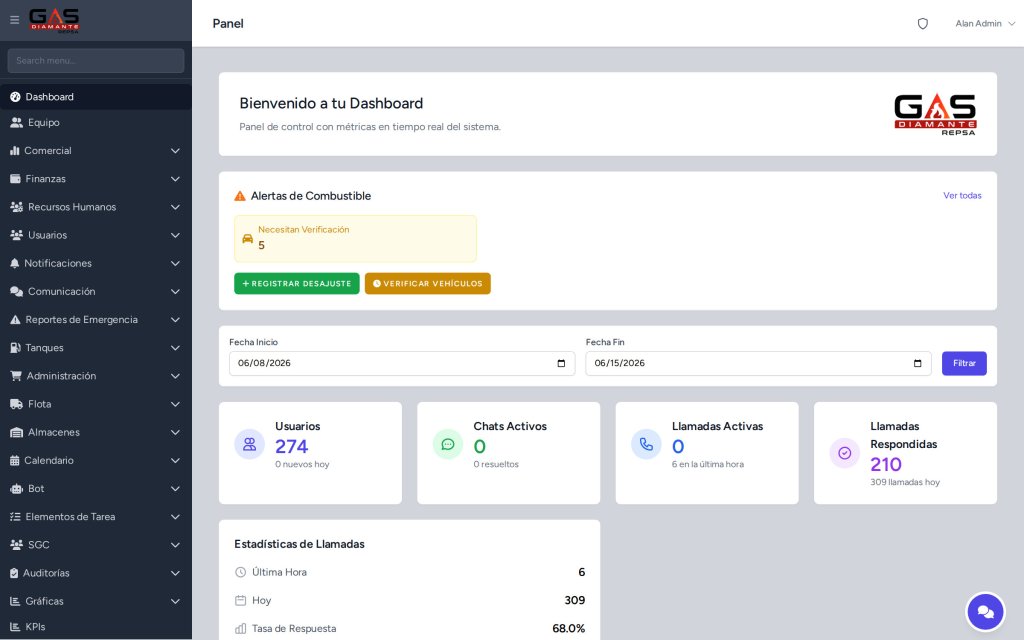Image resolution: width=1024 pixels, height=640 pixels.
Task: Click the Usuarios count 274
Action: pos(291,446)
